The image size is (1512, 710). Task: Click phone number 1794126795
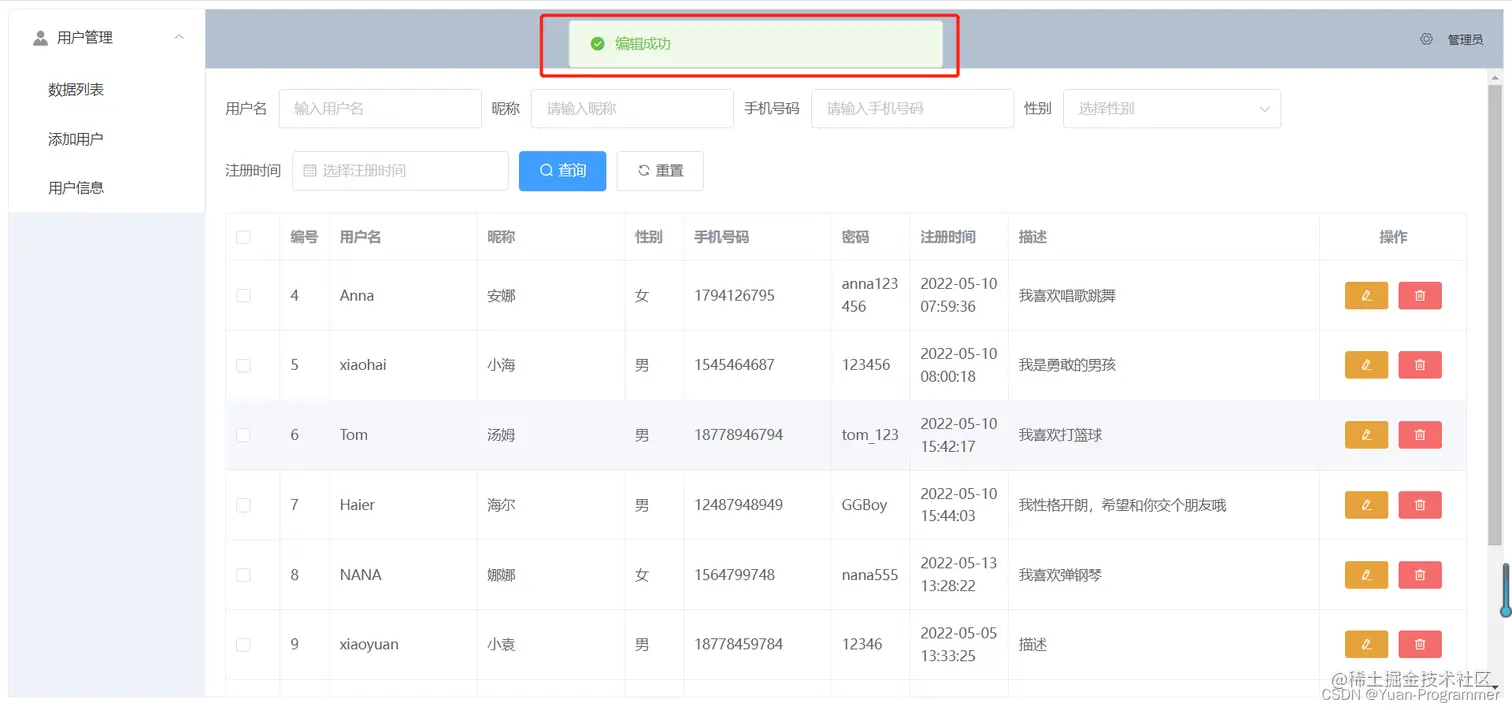pyautogui.click(x=734, y=295)
